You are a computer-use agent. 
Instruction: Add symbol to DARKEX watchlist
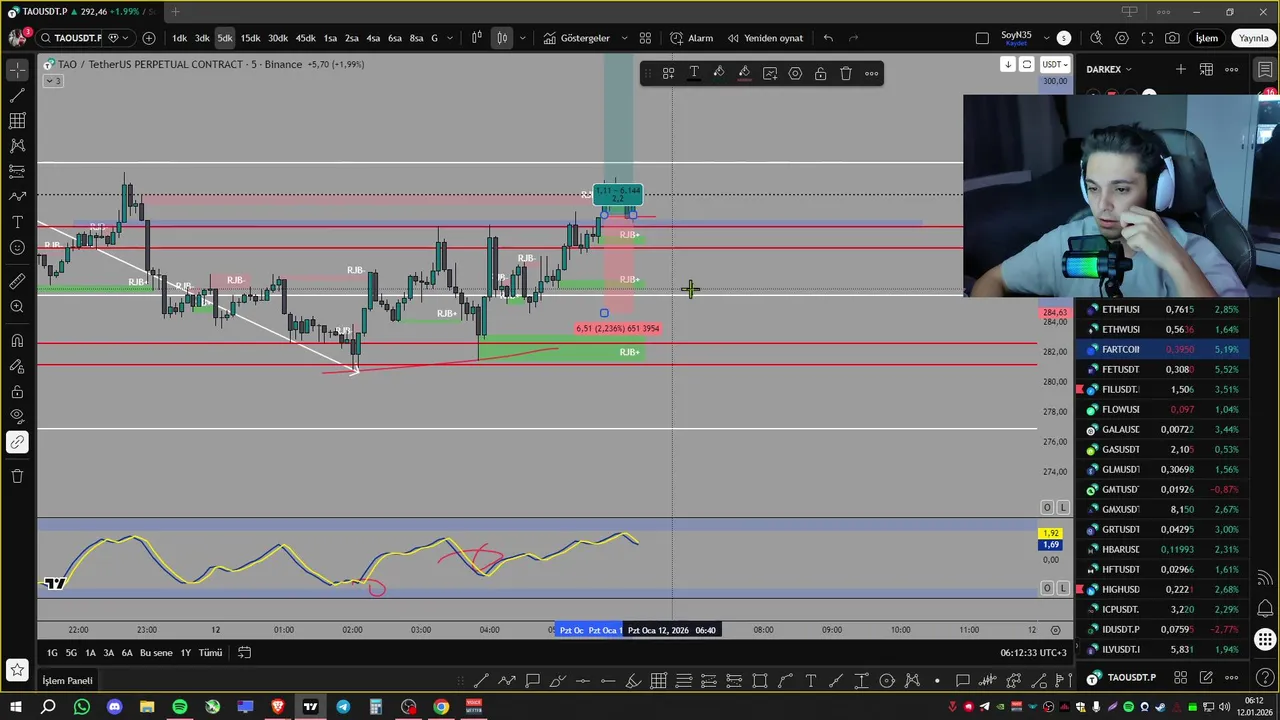(x=1181, y=69)
